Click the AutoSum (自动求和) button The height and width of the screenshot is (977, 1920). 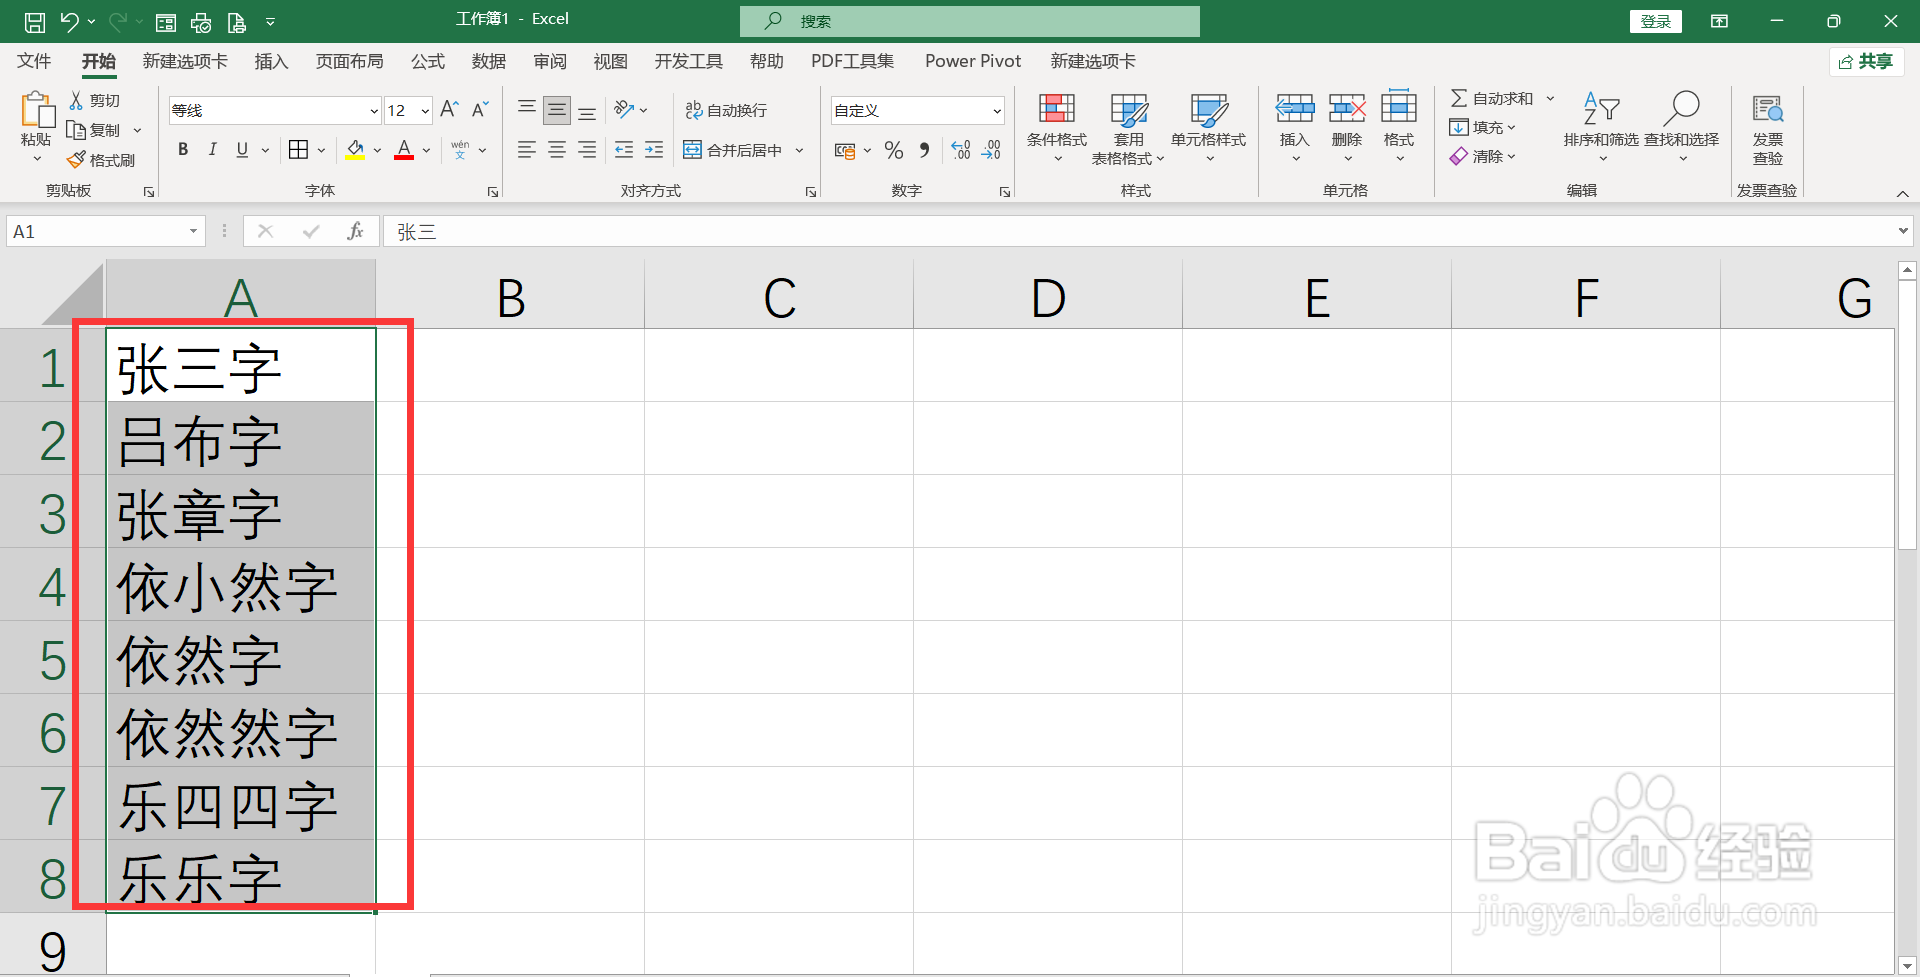tap(1491, 98)
